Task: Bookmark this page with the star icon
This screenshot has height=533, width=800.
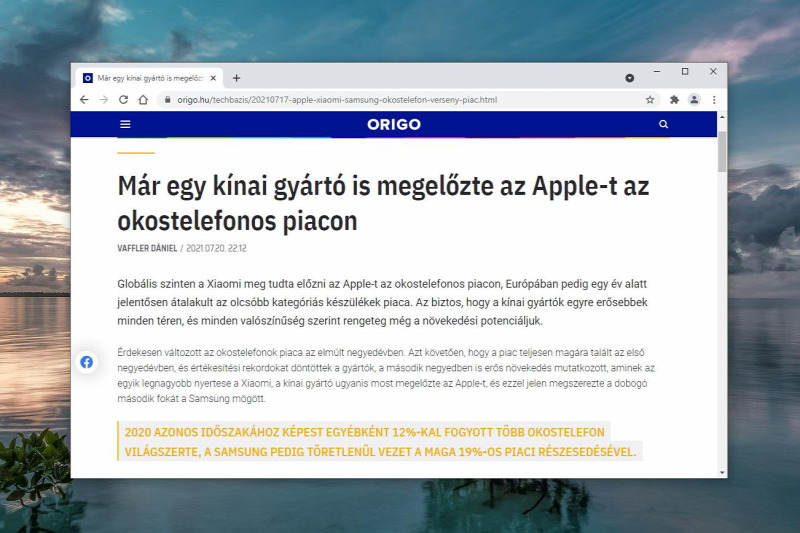Action: click(x=650, y=100)
